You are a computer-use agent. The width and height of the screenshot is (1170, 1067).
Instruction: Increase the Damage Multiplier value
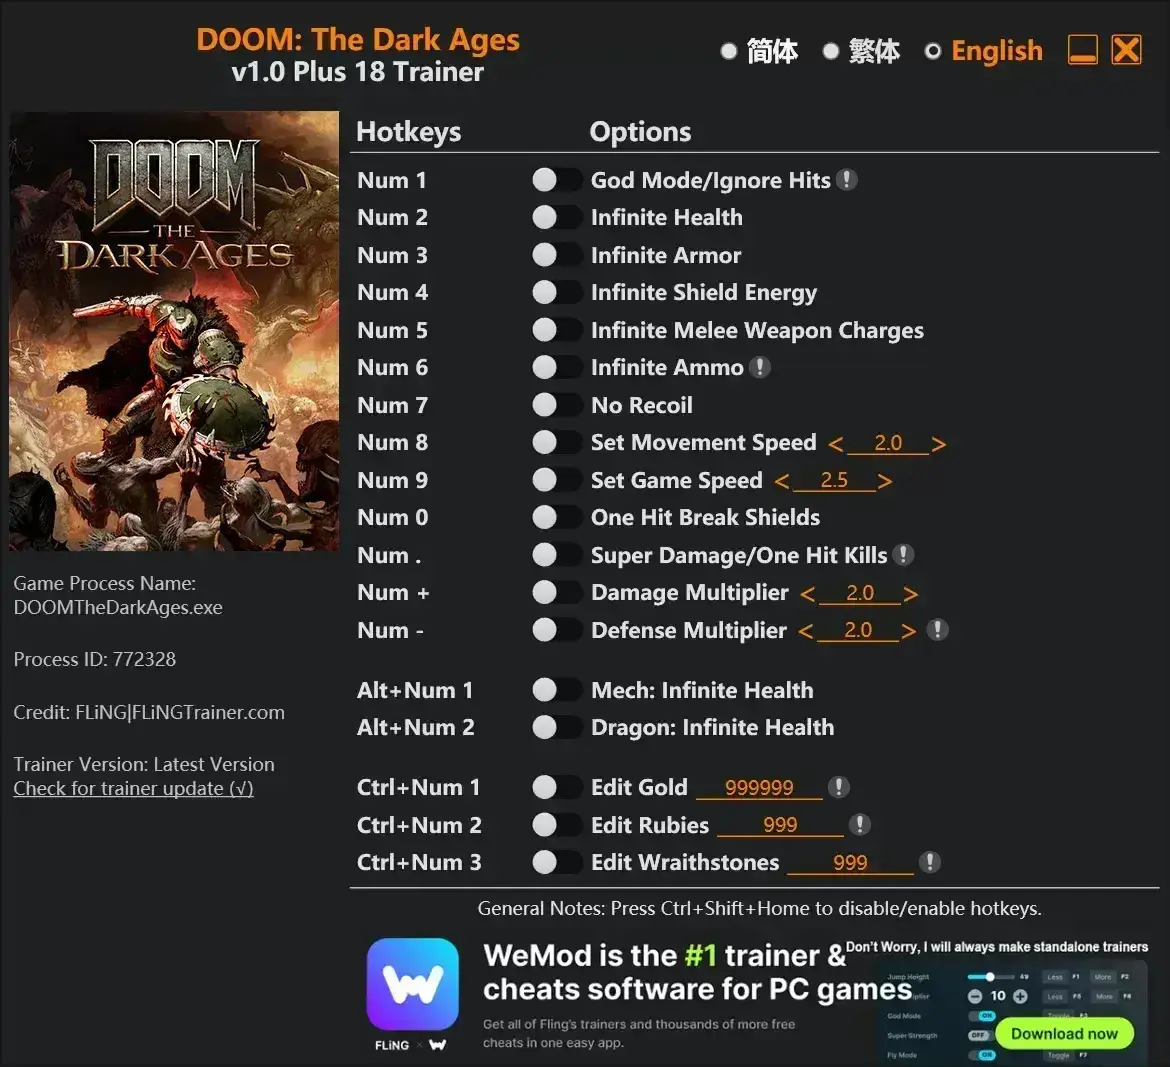point(911,592)
